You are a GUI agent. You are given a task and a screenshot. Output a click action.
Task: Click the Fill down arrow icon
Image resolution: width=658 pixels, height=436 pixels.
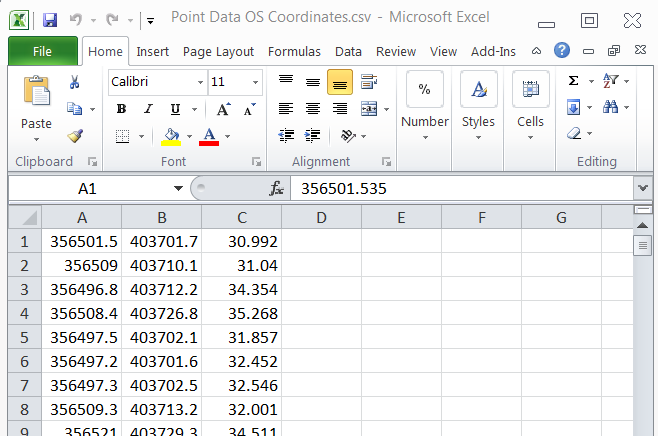click(x=574, y=107)
